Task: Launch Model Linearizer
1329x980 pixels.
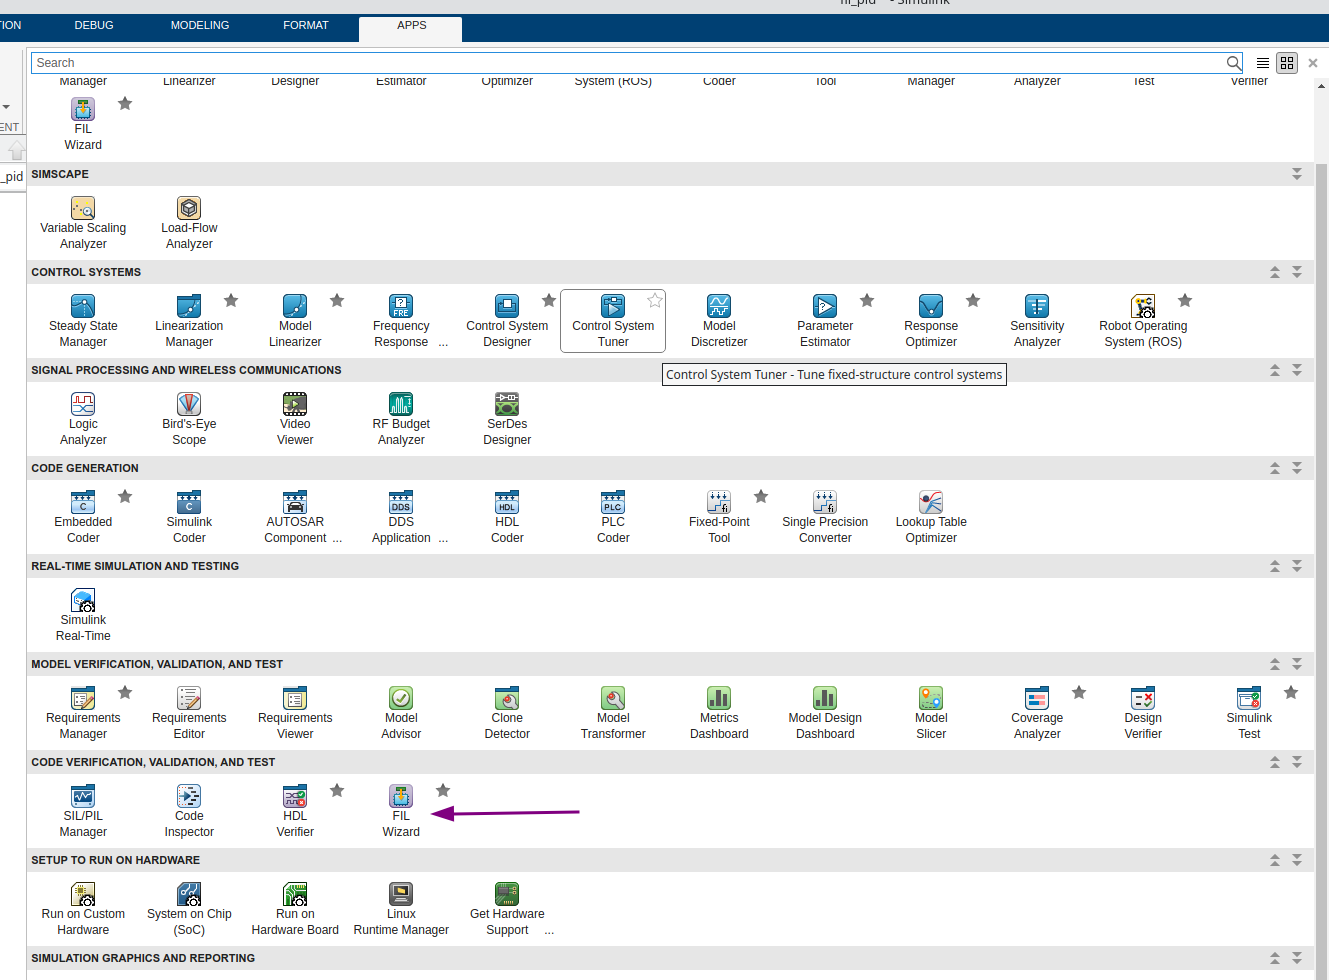Action: point(295,320)
